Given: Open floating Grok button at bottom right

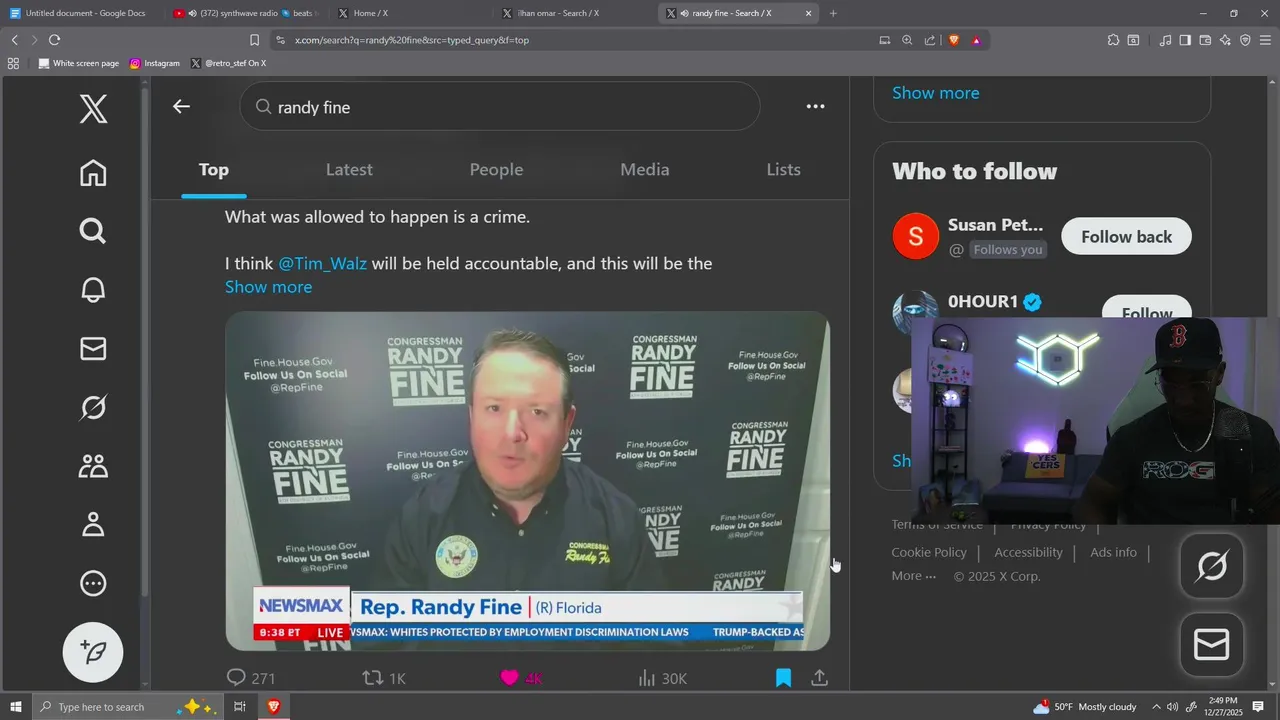Looking at the screenshot, I should pyautogui.click(x=1212, y=567).
